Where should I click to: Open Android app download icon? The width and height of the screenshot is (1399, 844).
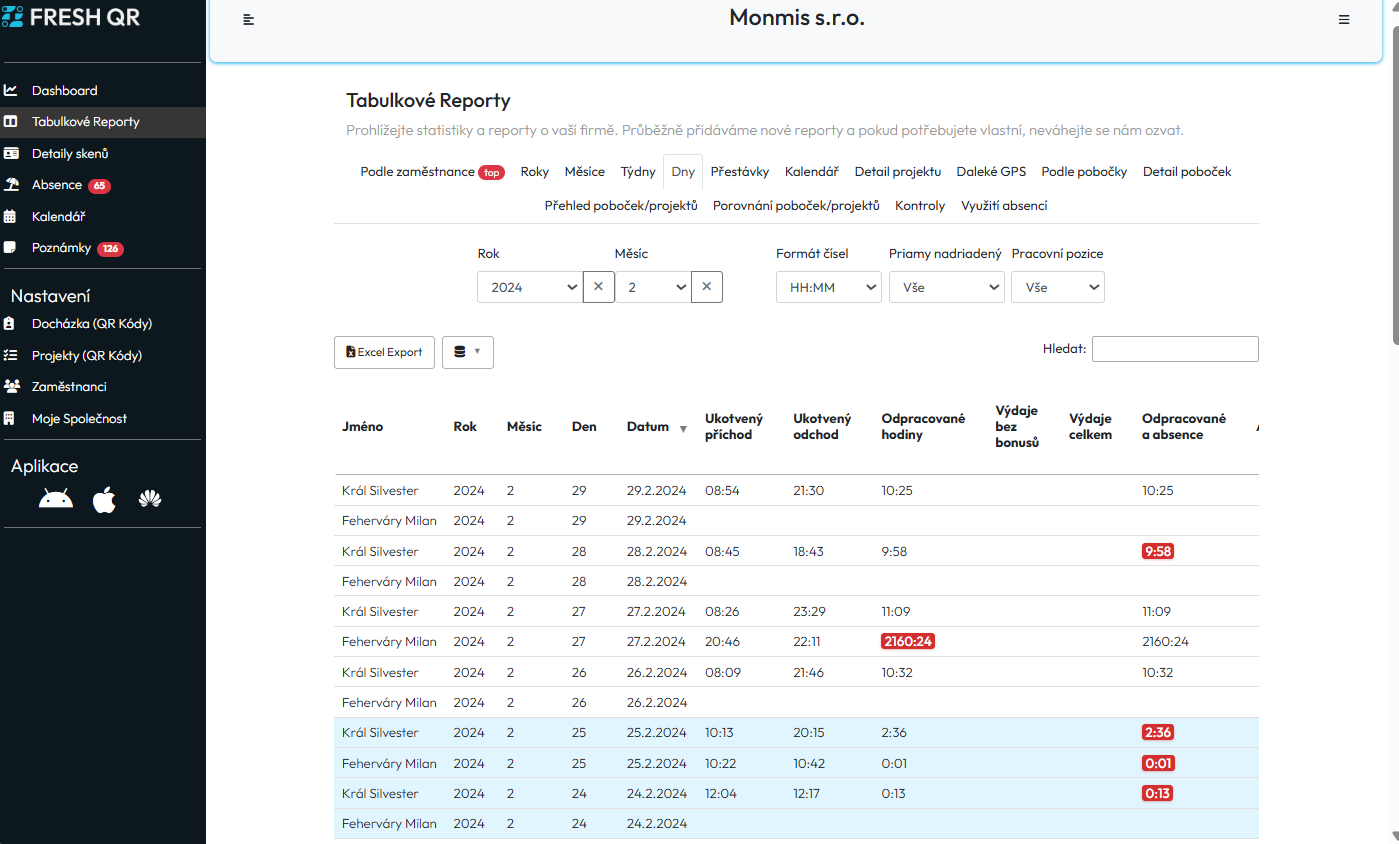click(56, 500)
